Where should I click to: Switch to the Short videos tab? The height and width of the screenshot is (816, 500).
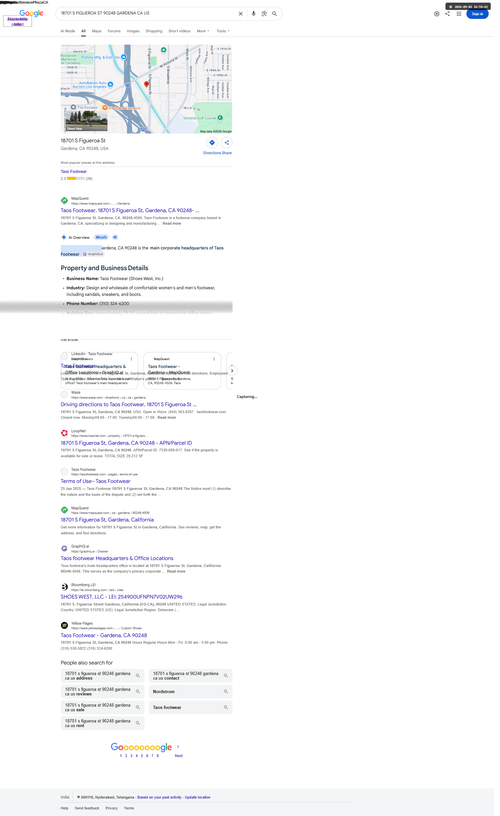point(180,31)
